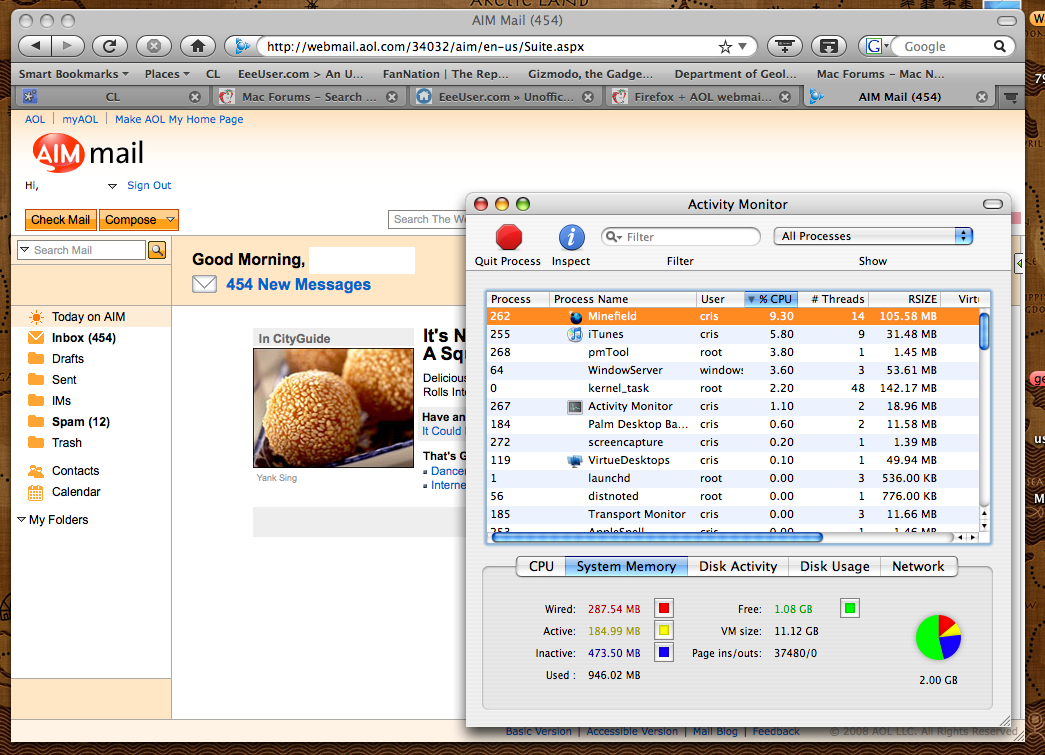
Task: Select the System Memory tab
Action: [626, 566]
